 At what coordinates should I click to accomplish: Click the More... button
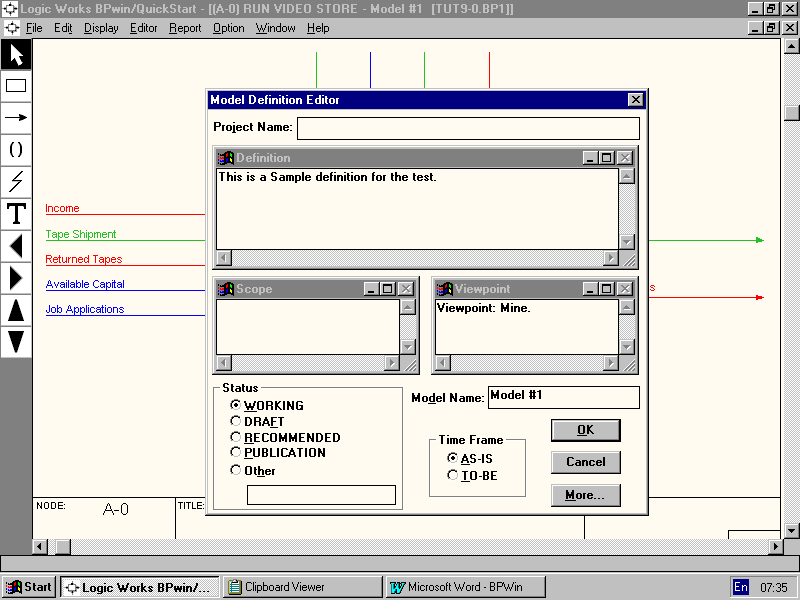click(586, 495)
